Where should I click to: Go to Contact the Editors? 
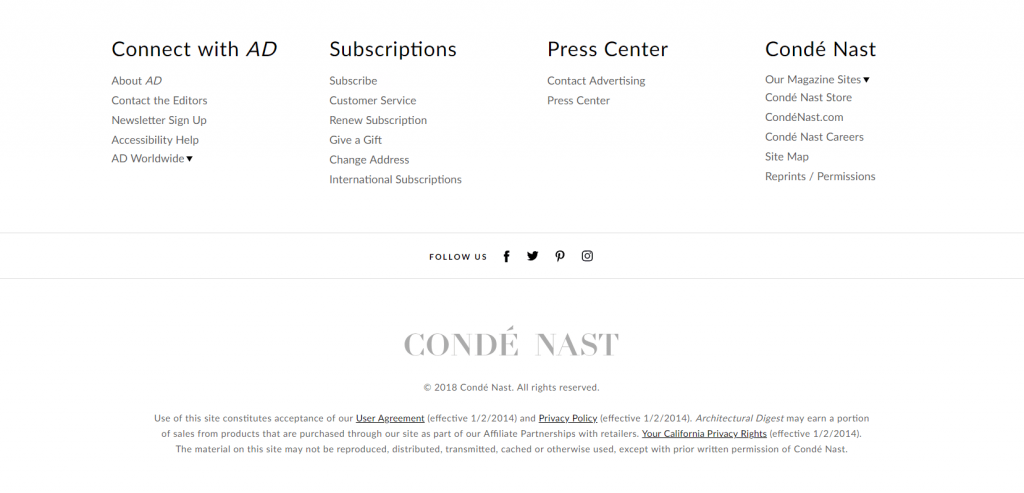[159, 101]
